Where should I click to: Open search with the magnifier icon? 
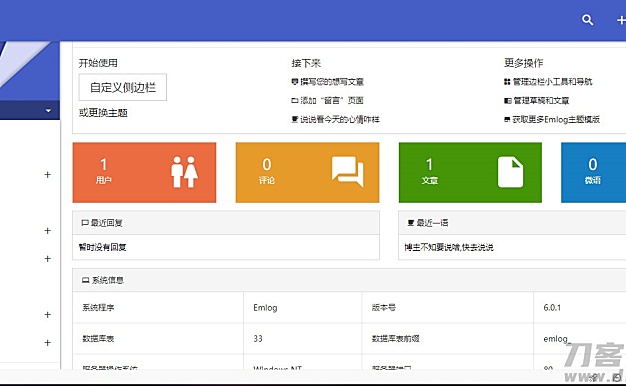point(587,20)
